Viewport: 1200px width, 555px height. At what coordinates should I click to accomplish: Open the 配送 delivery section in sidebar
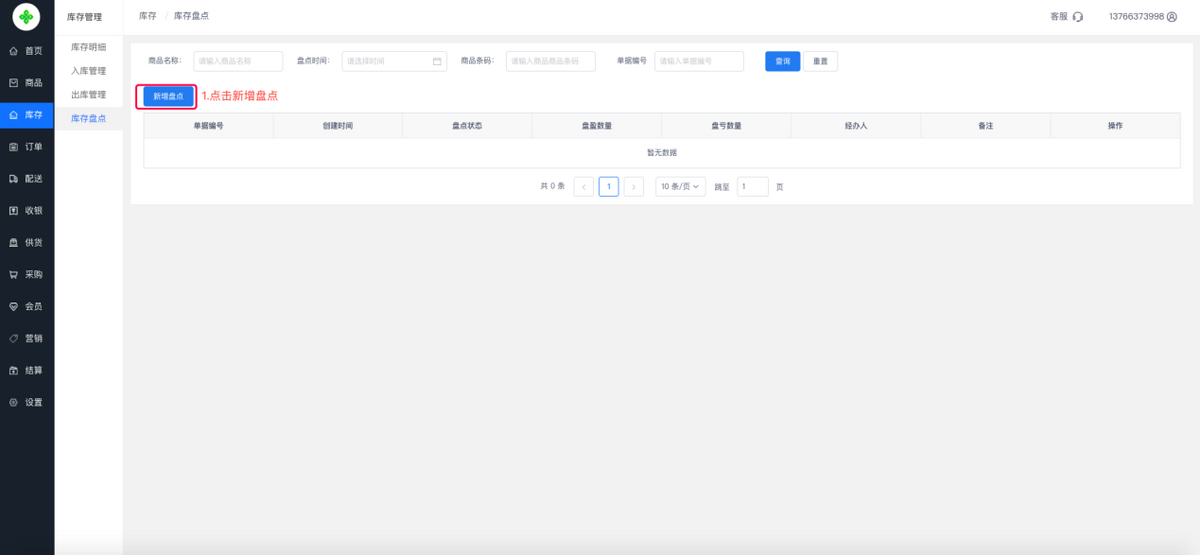26,179
